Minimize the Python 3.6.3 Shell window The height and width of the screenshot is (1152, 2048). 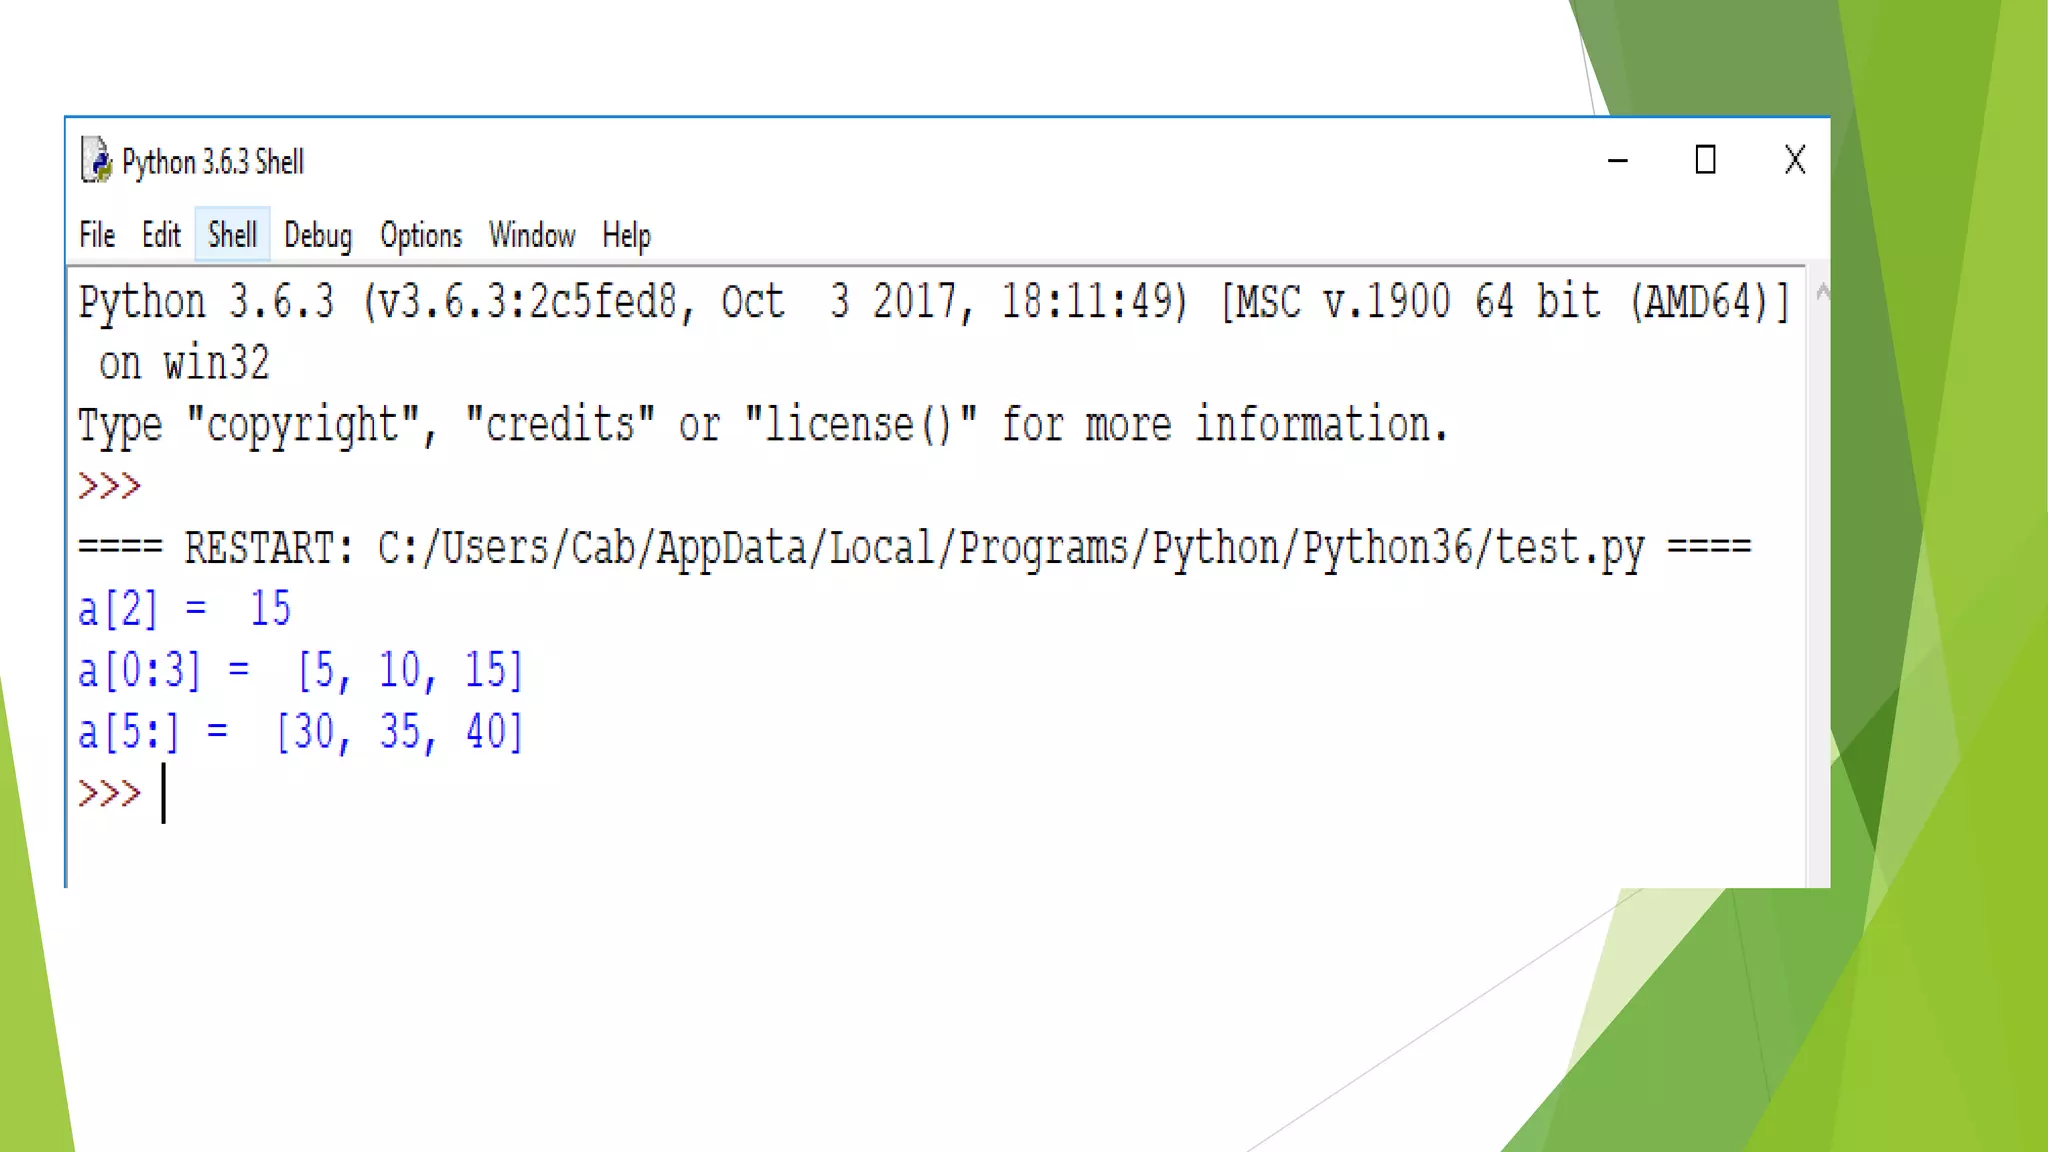pyautogui.click(x=1617, y=160)
